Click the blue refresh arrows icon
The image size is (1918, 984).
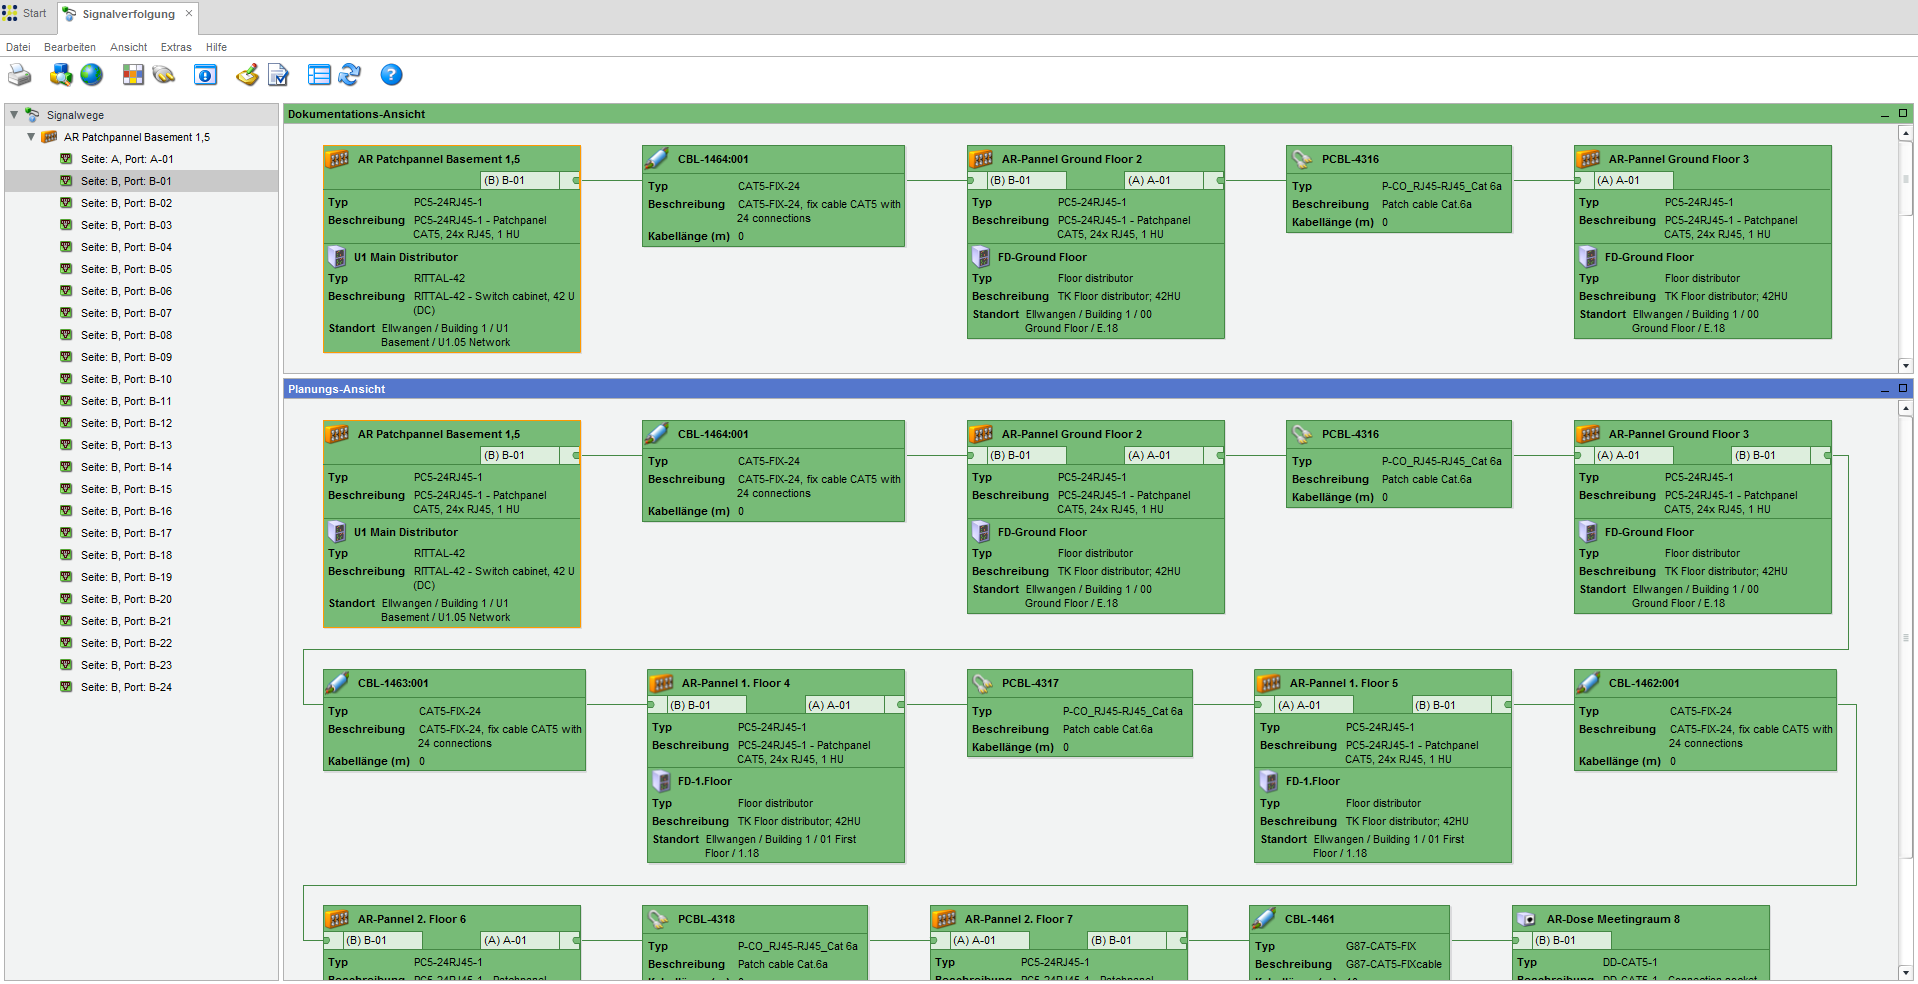click(x=350, y=75)
